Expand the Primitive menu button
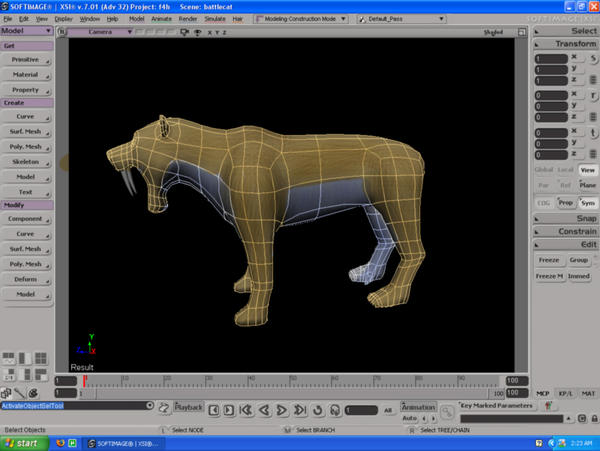Image resolution: width=600 pixels, height=451 pixels. click(x=27, y=60)
